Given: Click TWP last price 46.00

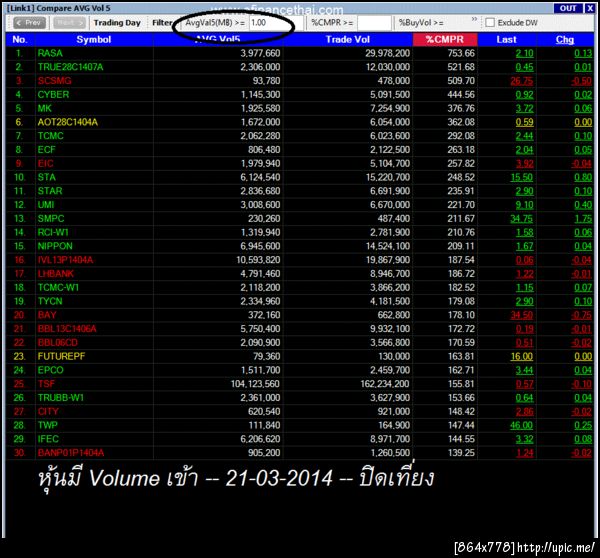Looking at the screenshot, I should 522,425.
